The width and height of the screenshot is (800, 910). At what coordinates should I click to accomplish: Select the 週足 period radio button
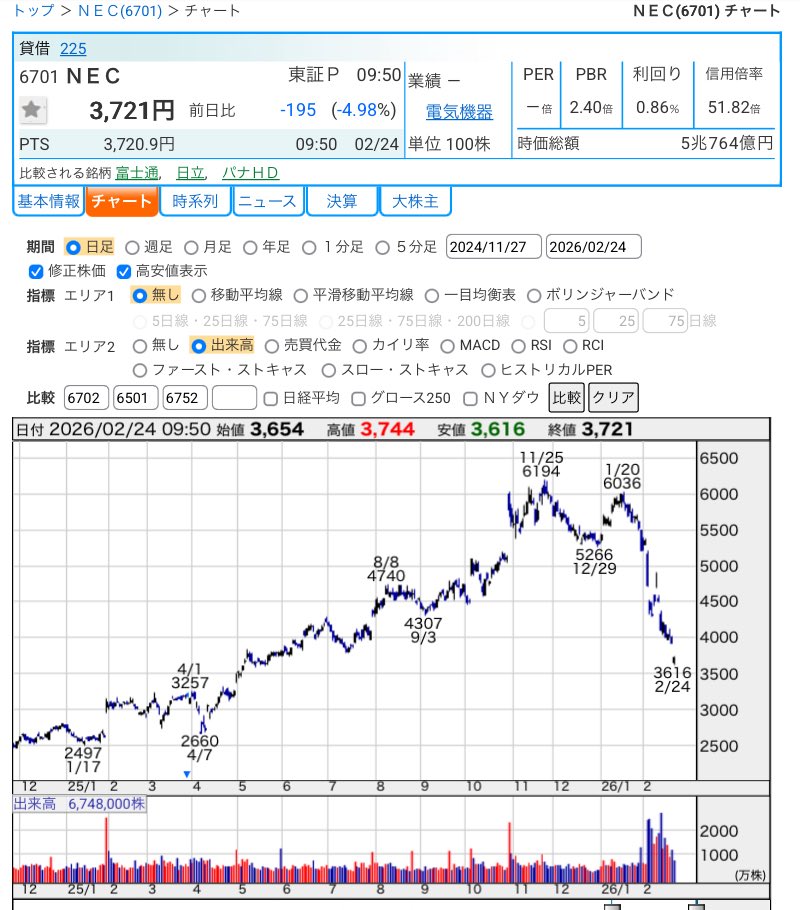tap(131, 246)
